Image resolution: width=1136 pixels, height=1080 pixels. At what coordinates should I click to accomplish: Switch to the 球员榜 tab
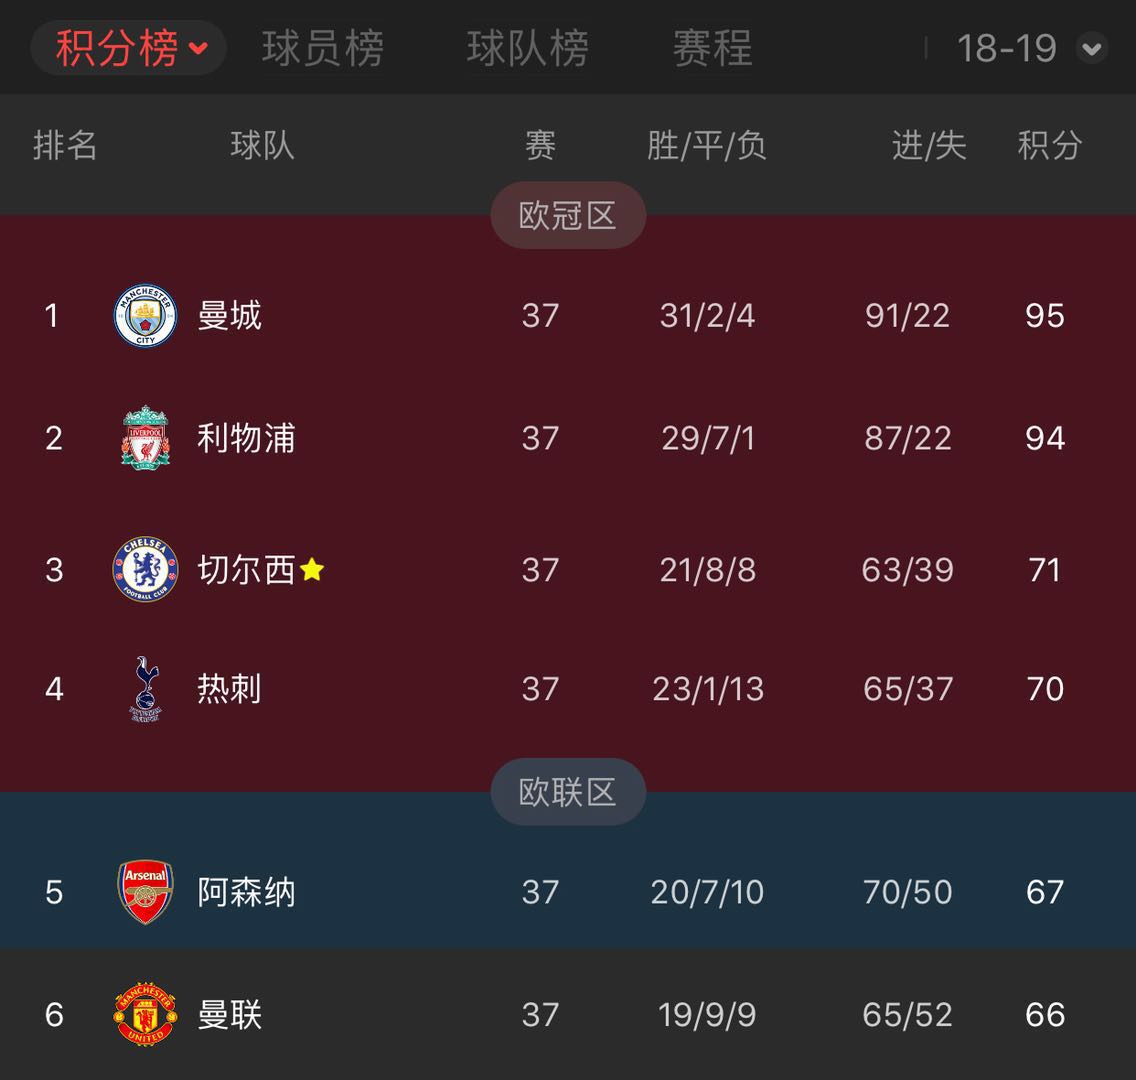(323, 48)
